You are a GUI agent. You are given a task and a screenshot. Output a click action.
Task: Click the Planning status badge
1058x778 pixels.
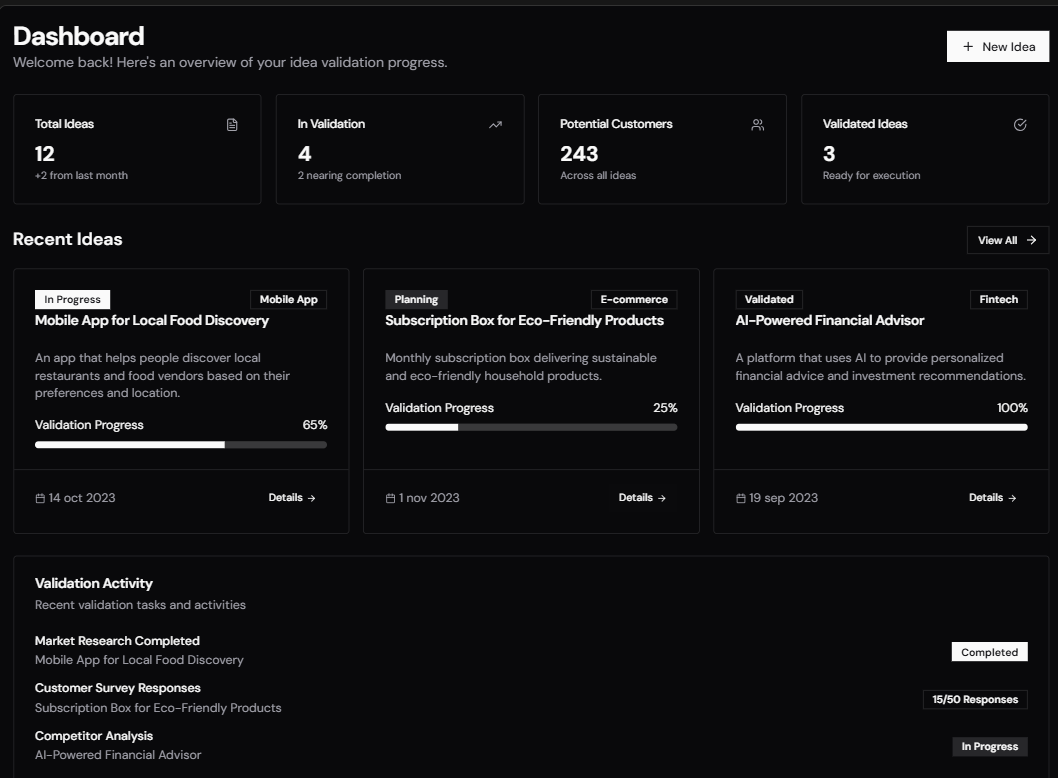pyautogui.click(x=416, y=300)
